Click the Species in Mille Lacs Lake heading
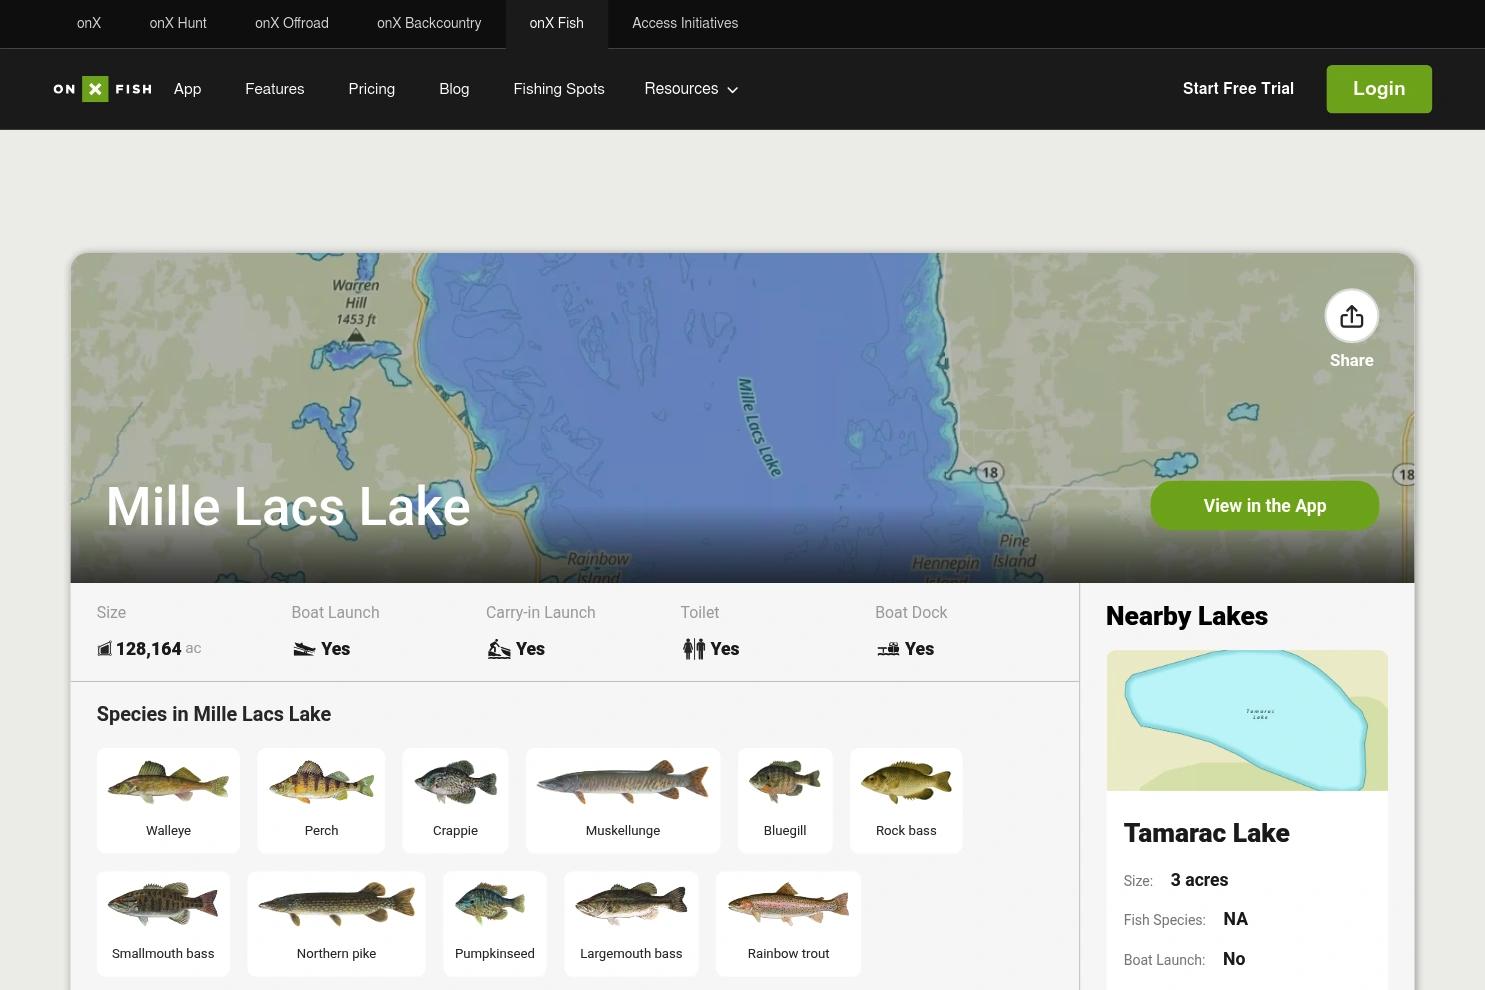This screenshot has width=1485, height=990. coord(214,714)
